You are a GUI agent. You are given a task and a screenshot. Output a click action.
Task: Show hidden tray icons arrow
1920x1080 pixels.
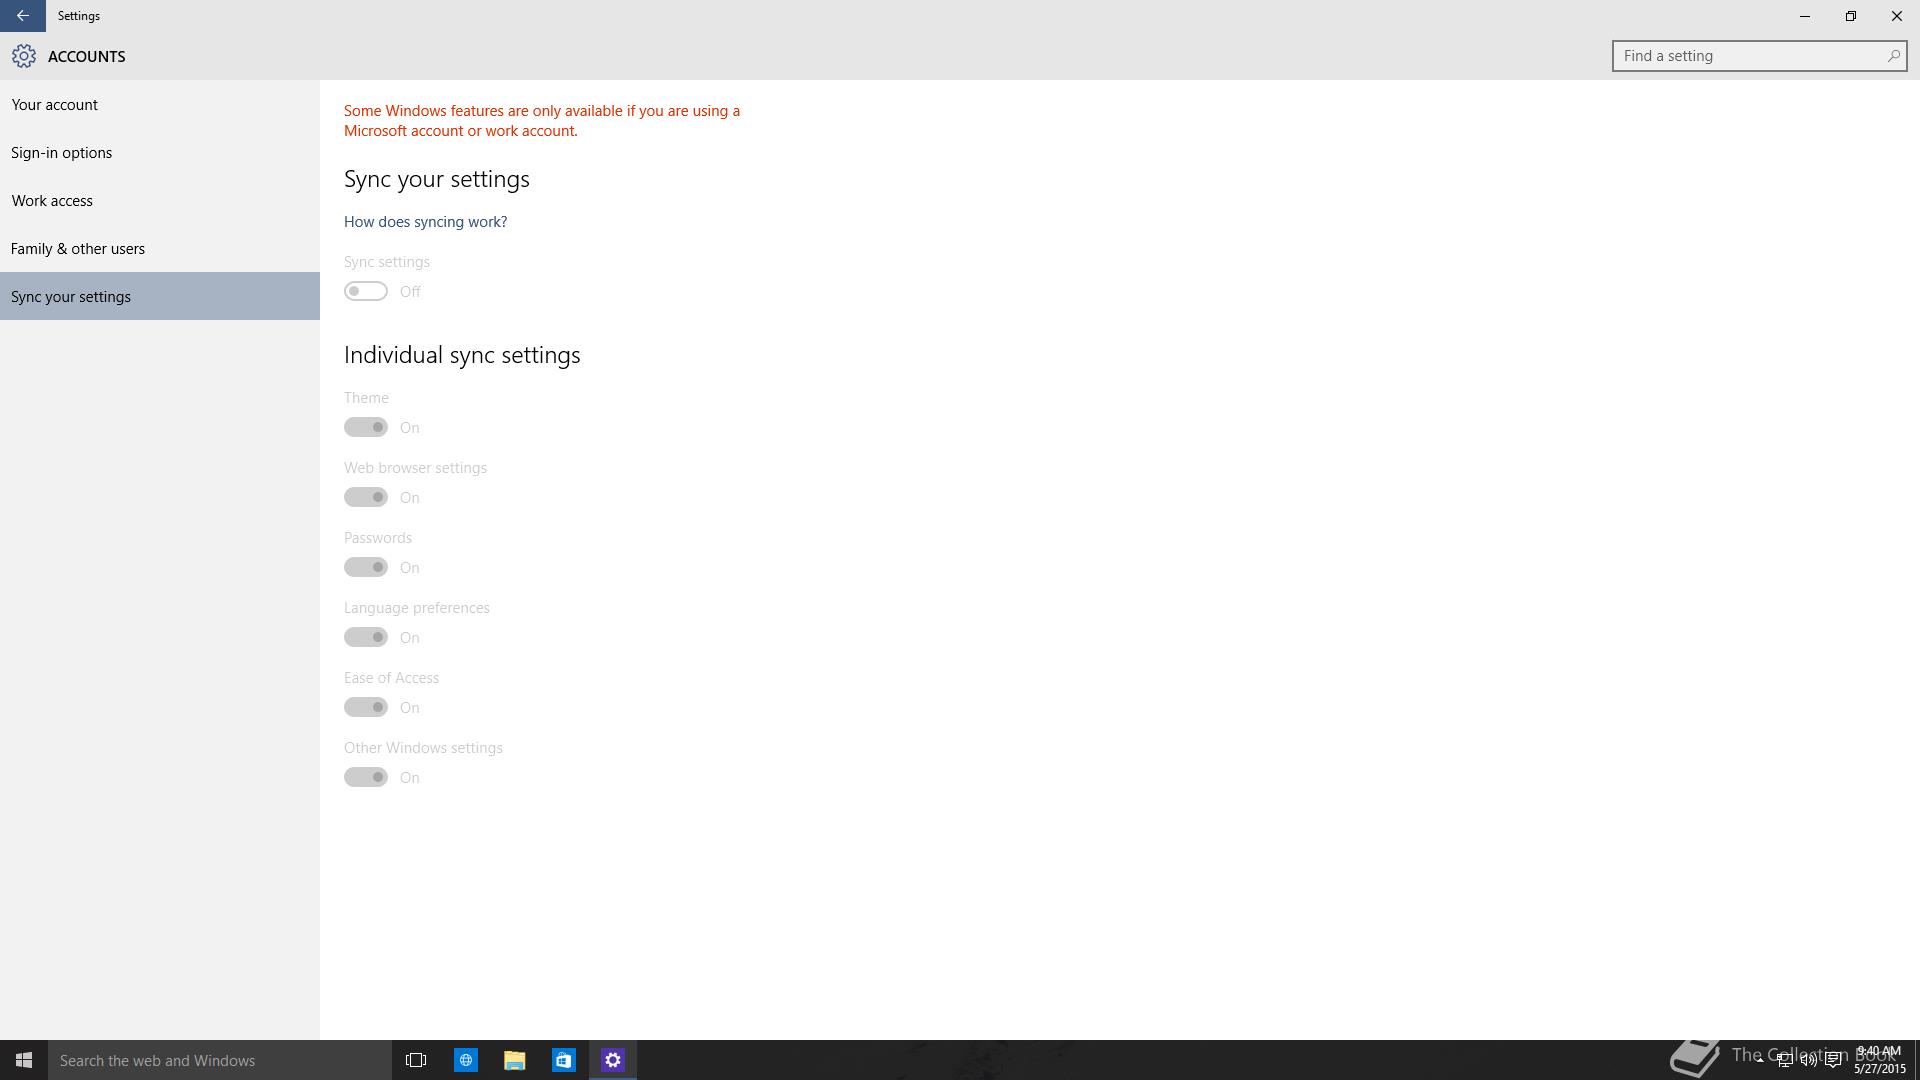click(x=1760, y=1060)
